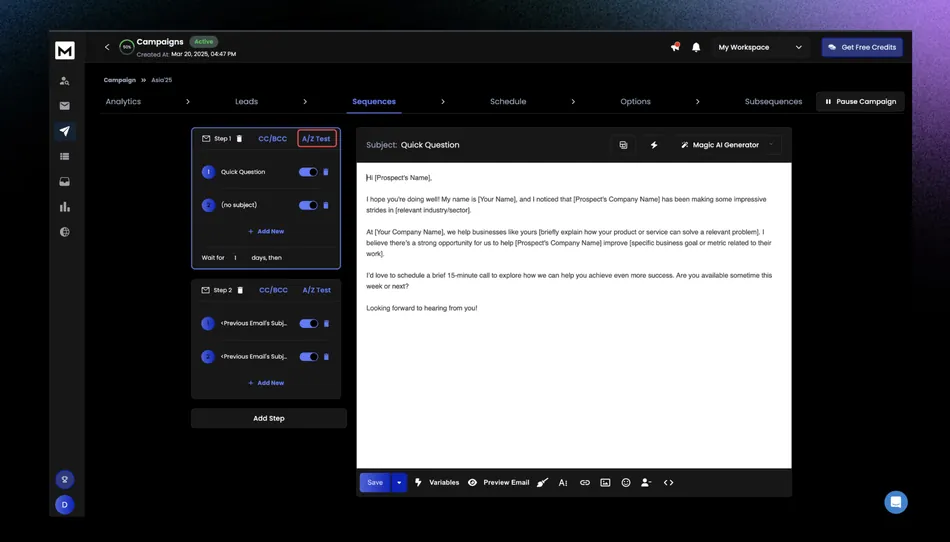Screen dimensions: 950x542
Task: Select the Quick Question variant row
Action: pos(266,172)
